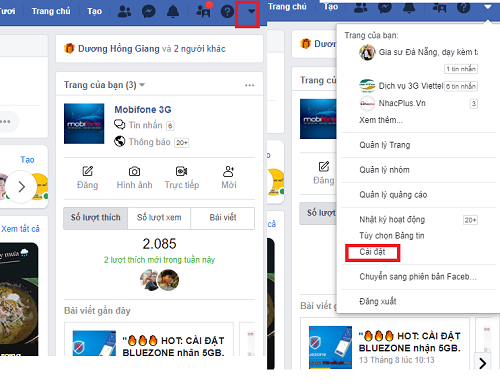The height and width of the screenshot is (389, 500).
Task: Click 'Xem tất cả' link on left
Action: (x=20, y=229)
